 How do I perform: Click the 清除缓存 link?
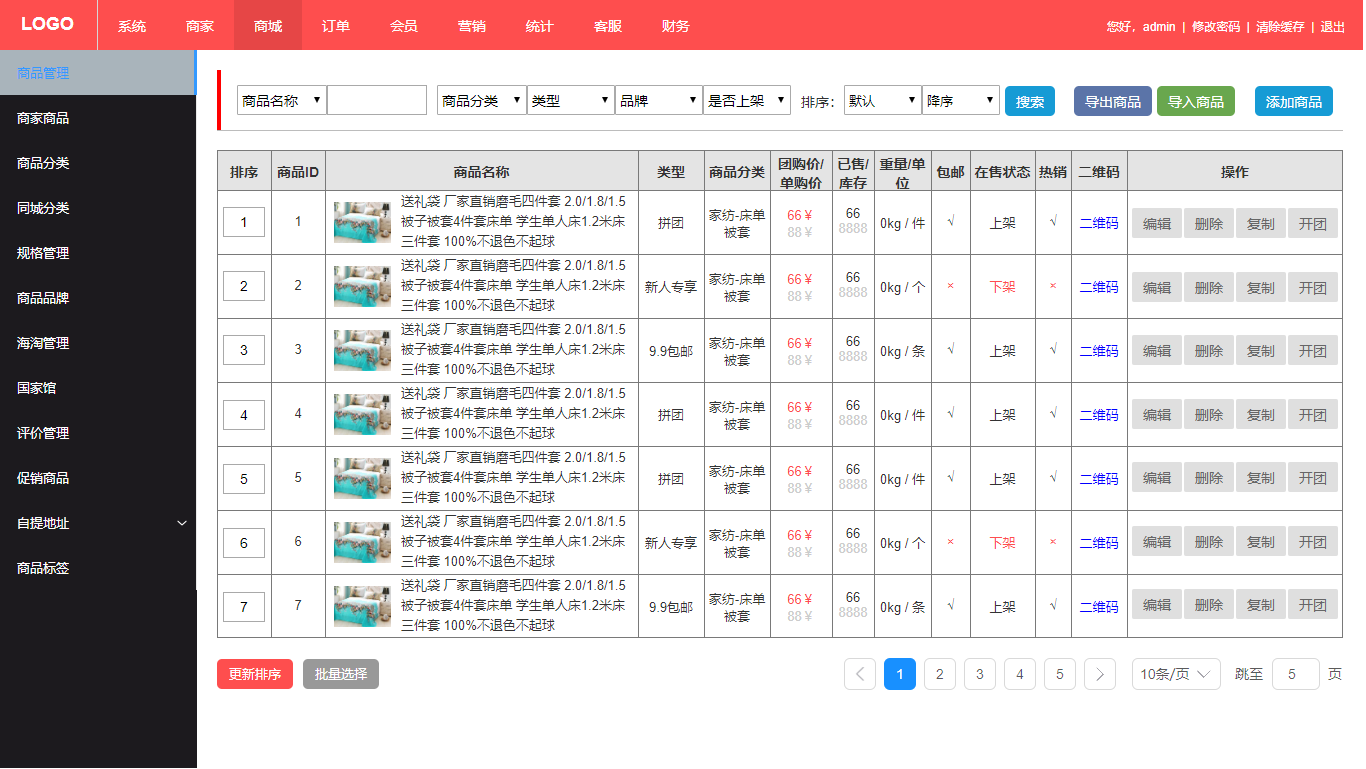pyautogui.click(x=1281, y=26)
